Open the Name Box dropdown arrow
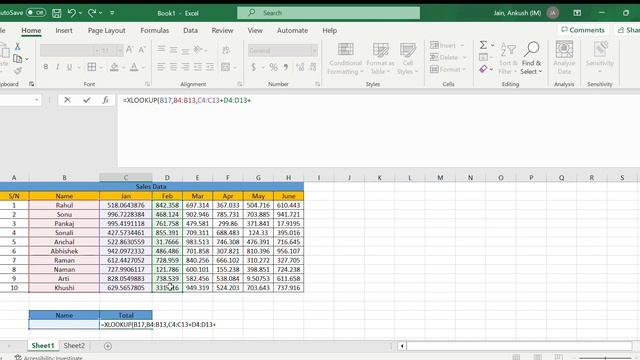640x360 pixels. tap(37, 100)
